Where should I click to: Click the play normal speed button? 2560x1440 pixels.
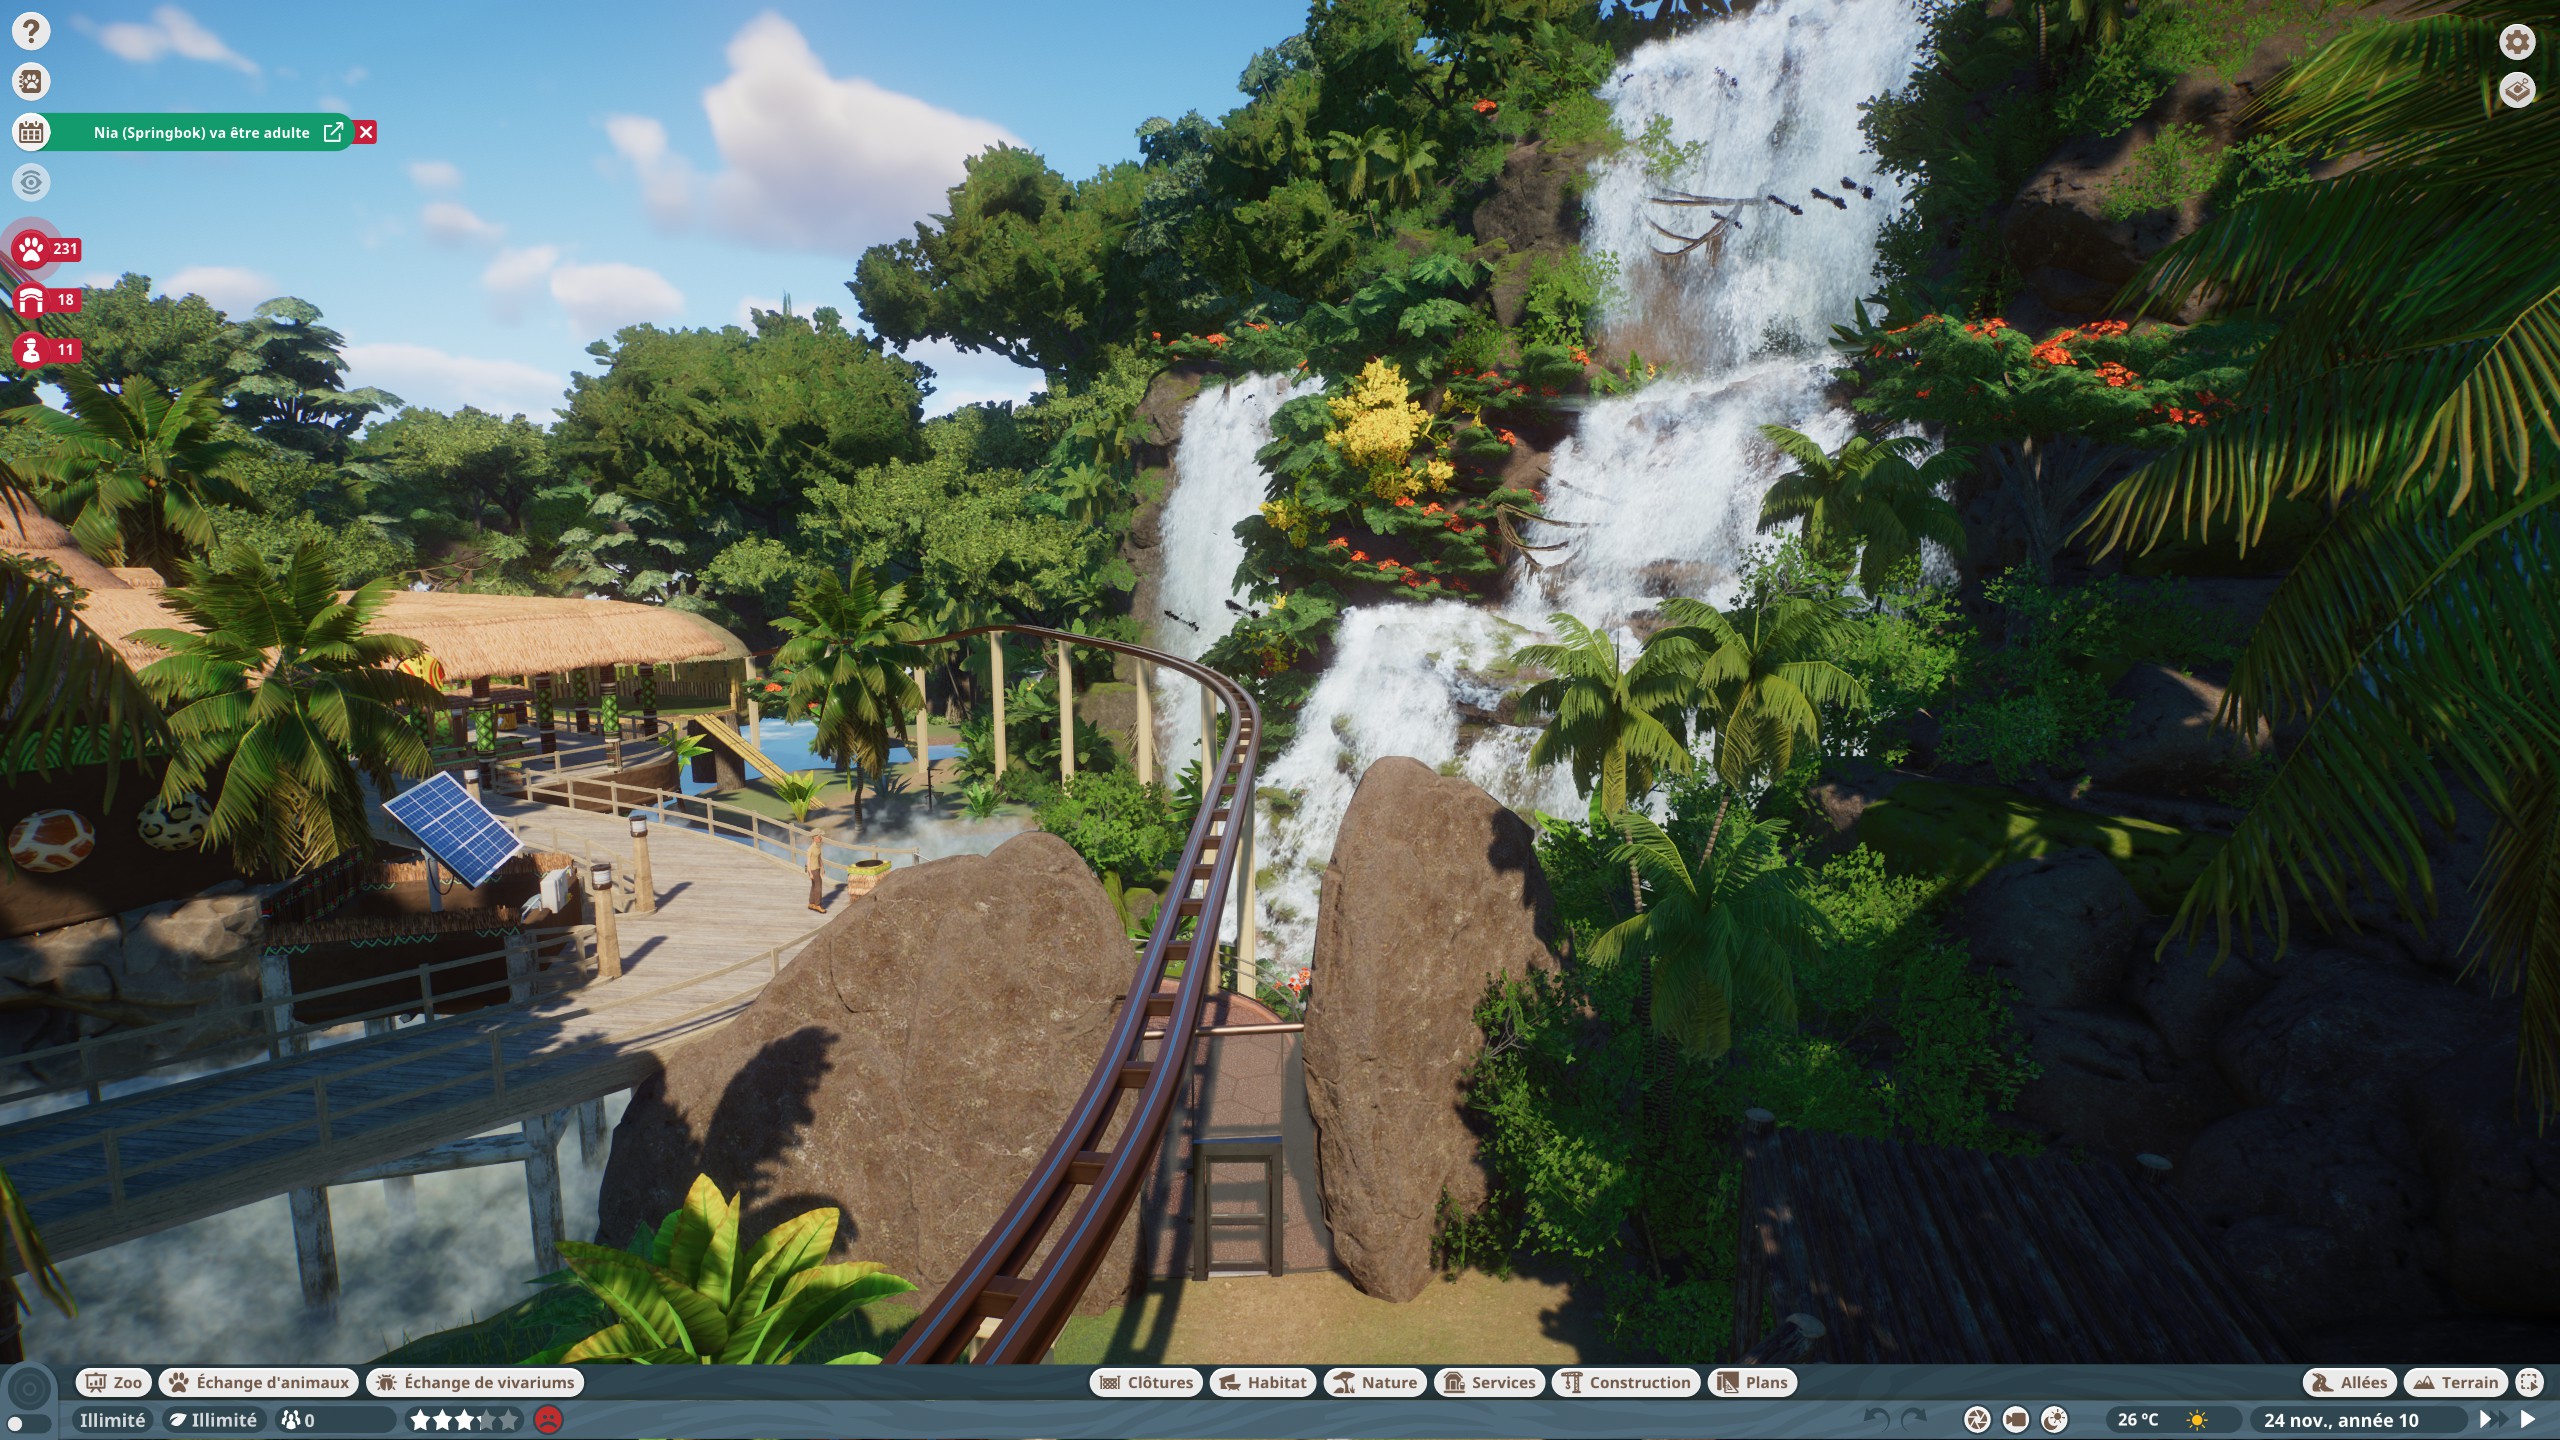click(x=2528, y=1419)
